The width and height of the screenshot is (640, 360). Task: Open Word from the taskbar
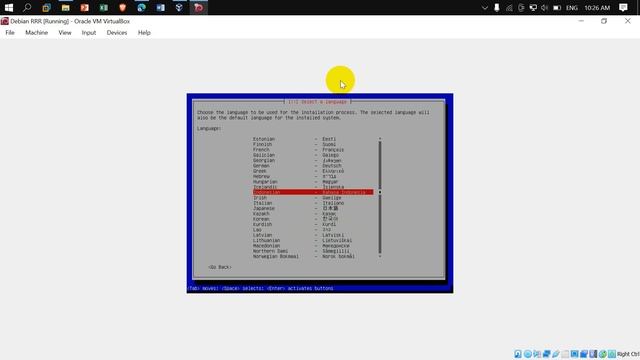tap(160, 7)
